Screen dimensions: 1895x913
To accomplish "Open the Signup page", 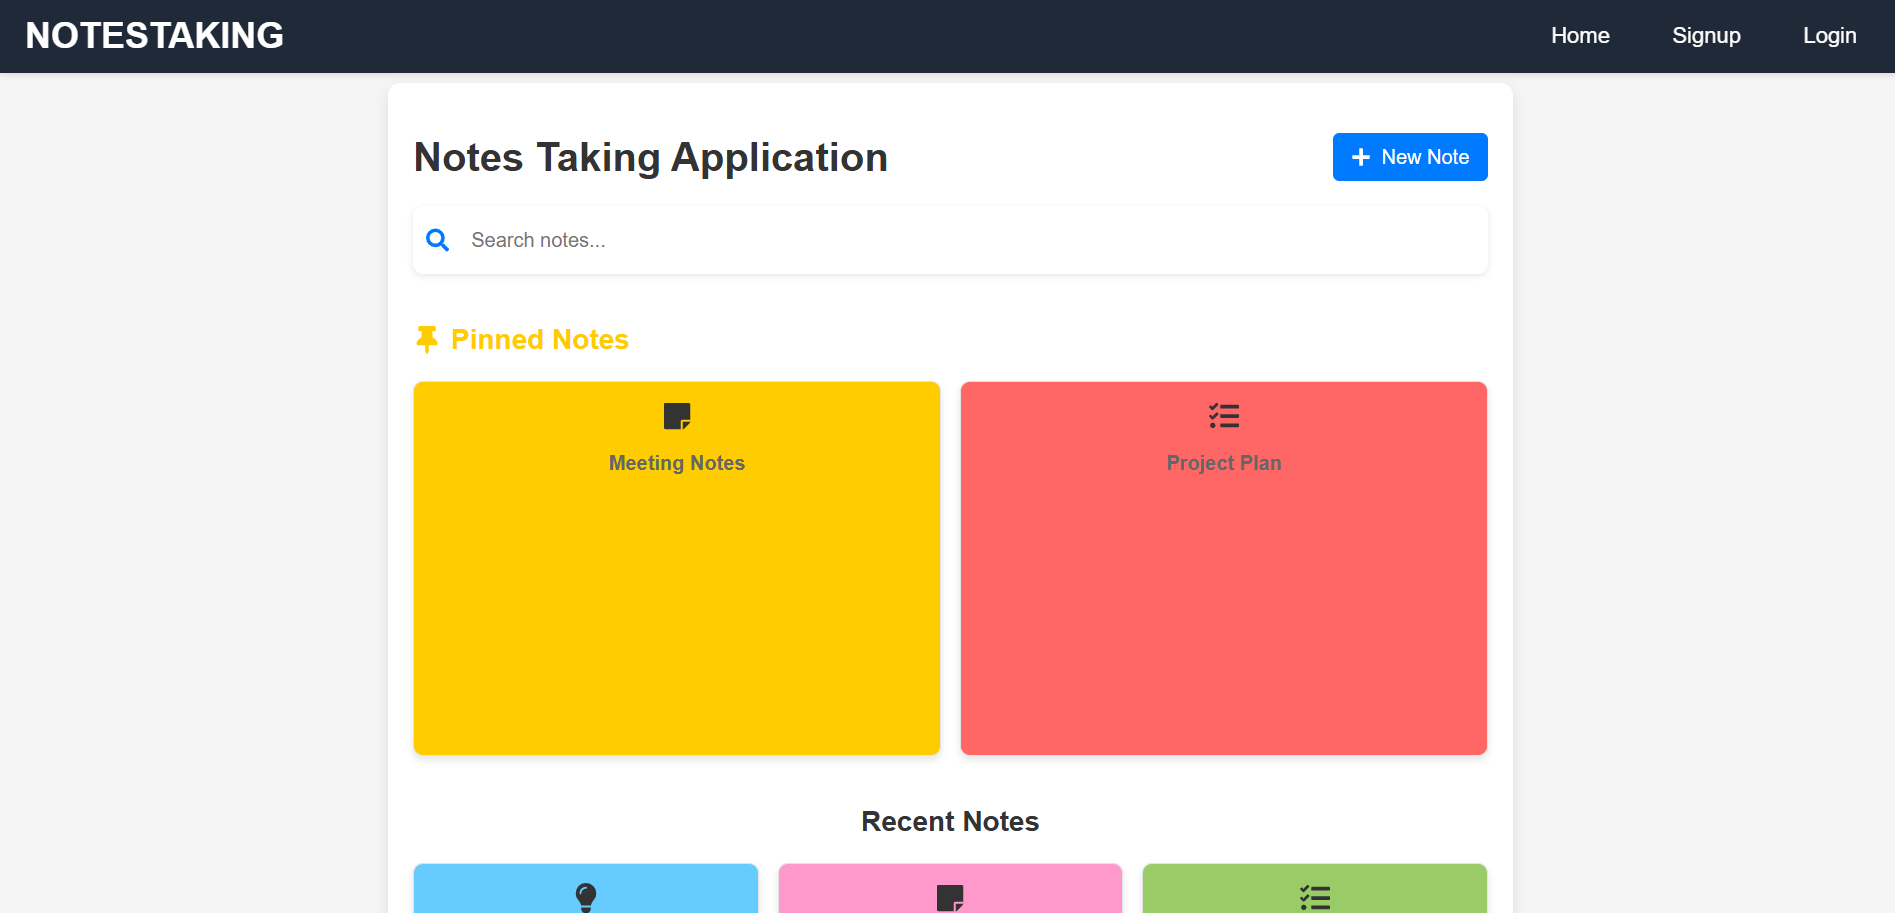I will click(1706, 36).
